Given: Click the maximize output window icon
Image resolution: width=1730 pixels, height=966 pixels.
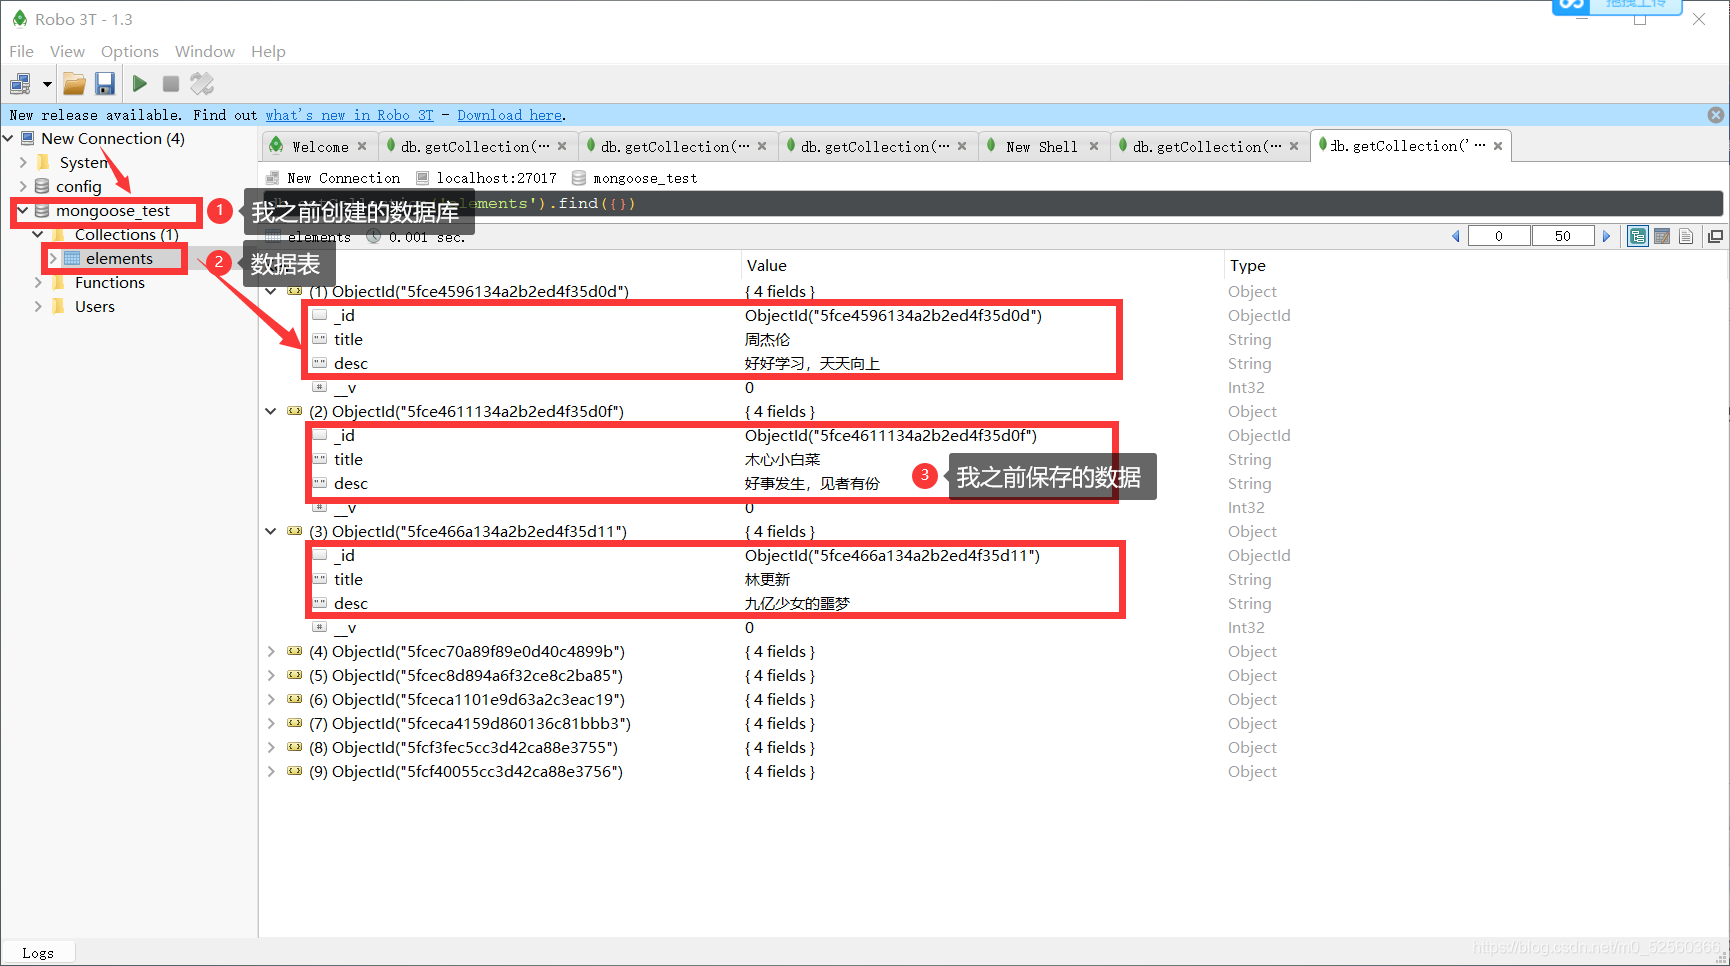Looking at the screenshot, I should pos(1716,236).
